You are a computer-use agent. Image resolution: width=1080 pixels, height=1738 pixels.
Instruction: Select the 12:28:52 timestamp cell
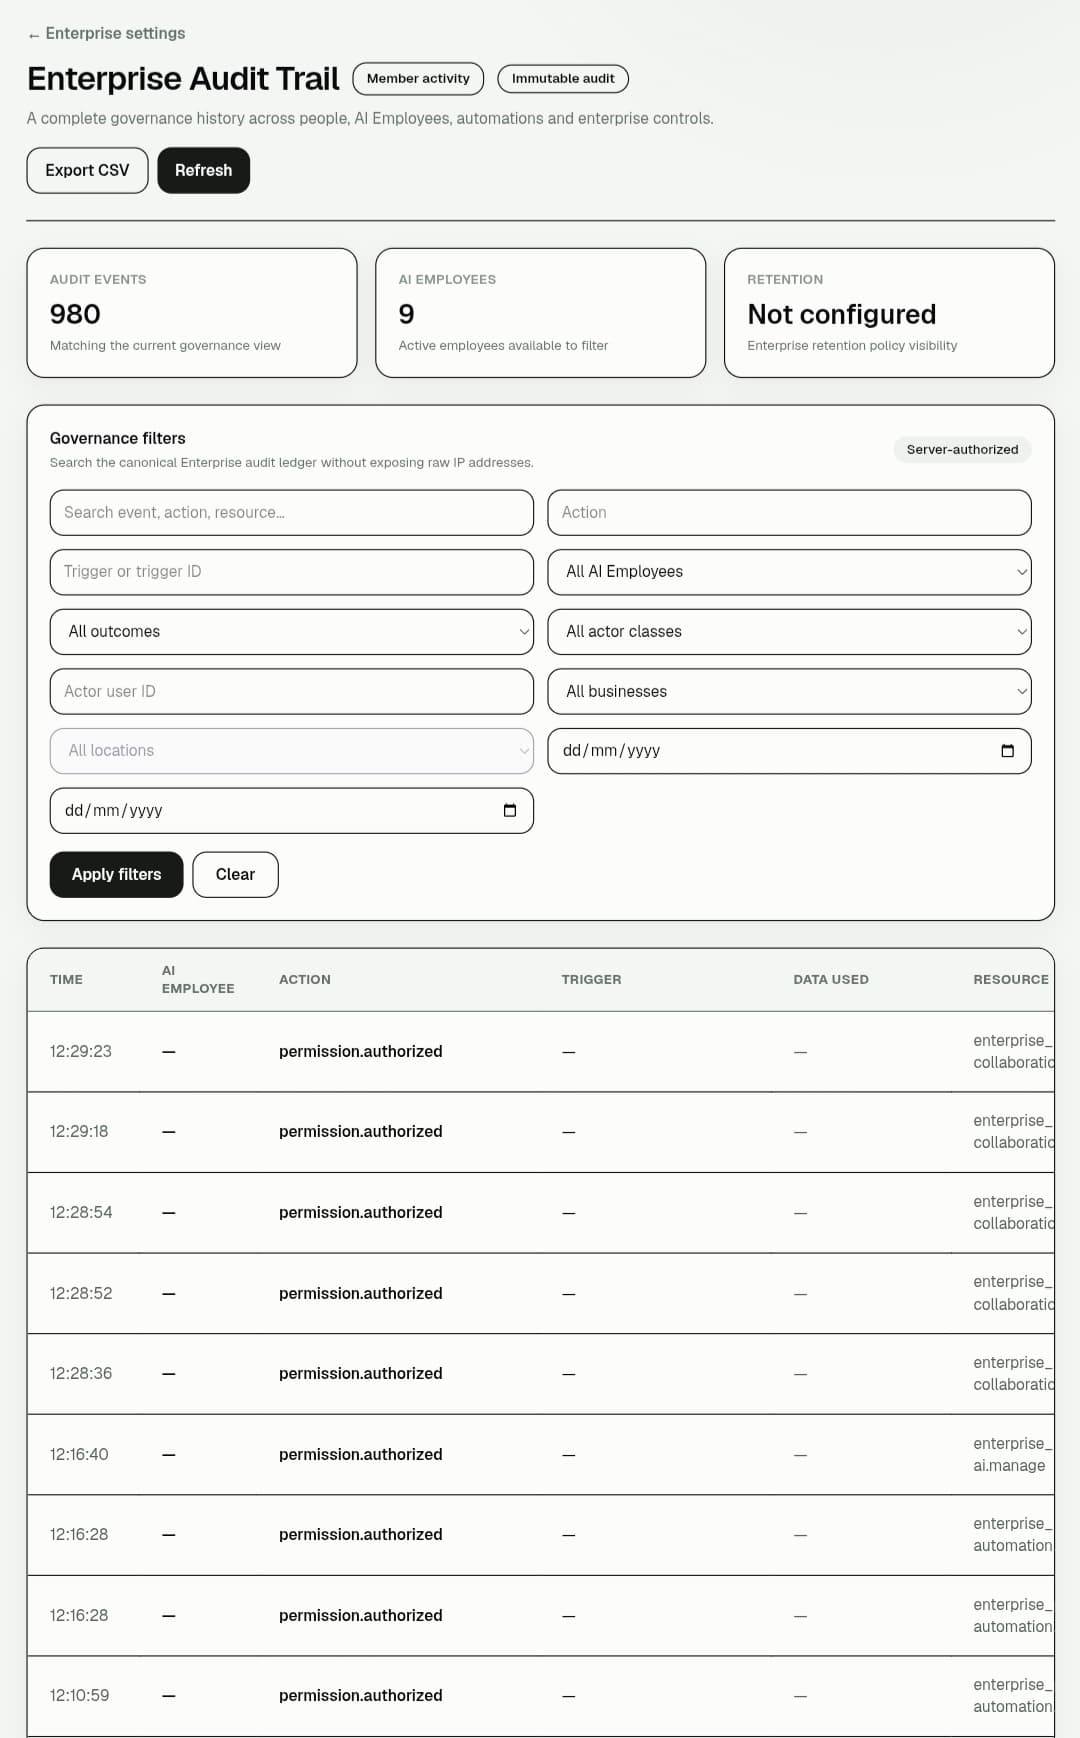(x=81, y=1293)
